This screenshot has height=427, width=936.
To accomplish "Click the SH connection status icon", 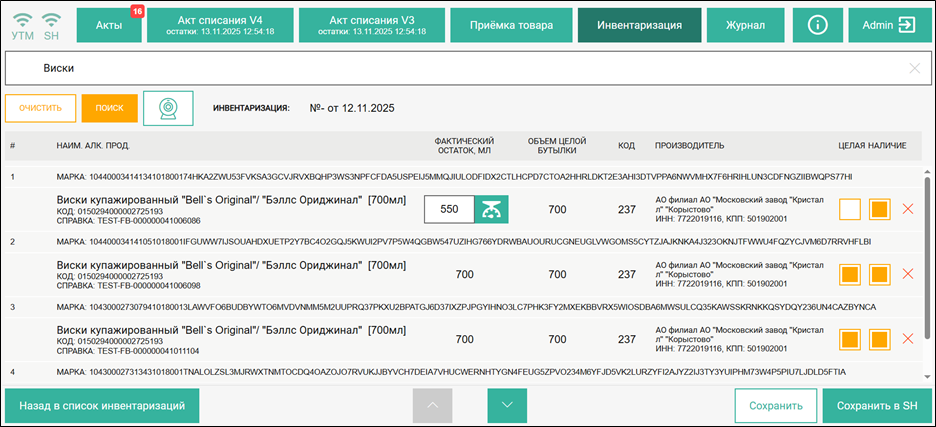I will [x=52, y=25].
